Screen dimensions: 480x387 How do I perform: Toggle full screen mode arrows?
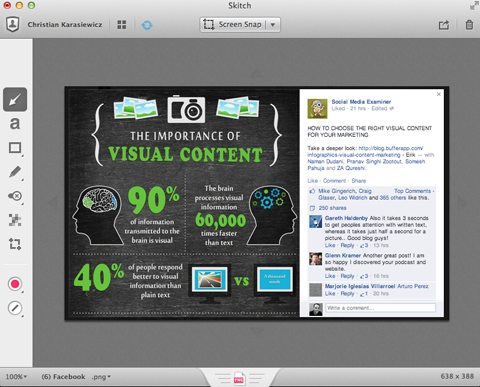click(474, 6)
